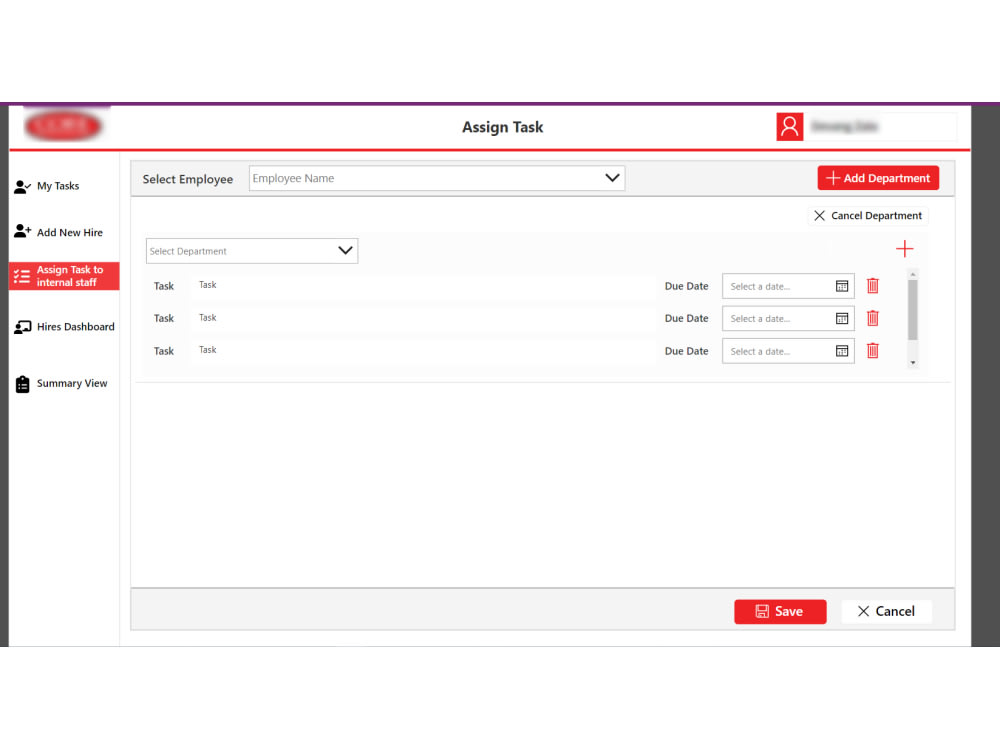
Task: Click the Add New Hire person-plus icon
Action: [22, 232]
